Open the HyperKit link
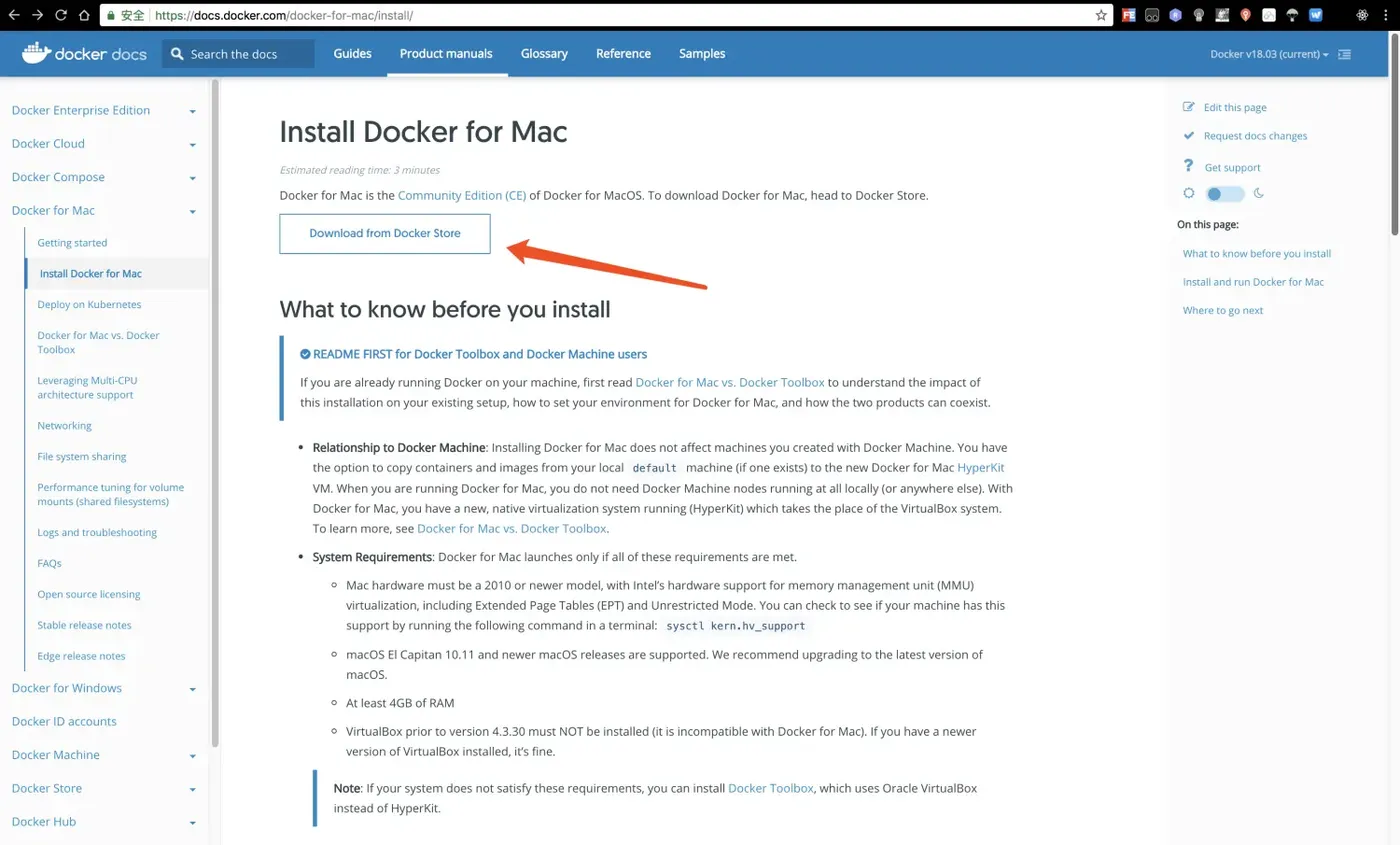This screenshot has width=1400, height=845. point(981,467)
